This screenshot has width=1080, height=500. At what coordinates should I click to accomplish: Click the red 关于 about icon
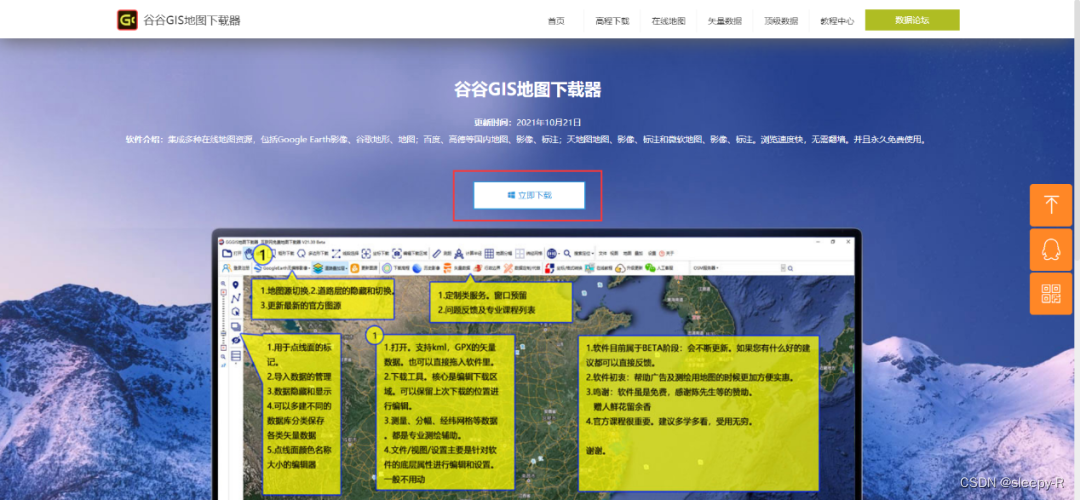(x=661, y=253)
